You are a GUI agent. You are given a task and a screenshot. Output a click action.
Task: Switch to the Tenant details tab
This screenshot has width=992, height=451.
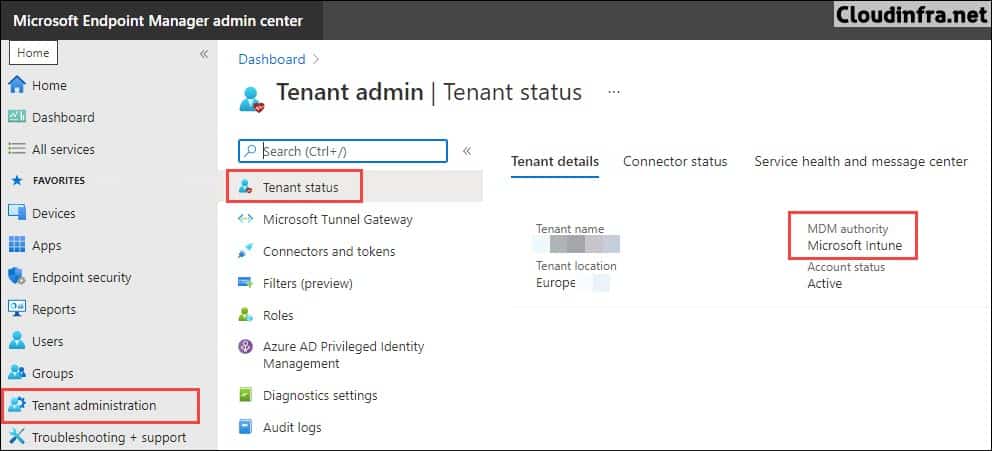[x=555, y=161]
